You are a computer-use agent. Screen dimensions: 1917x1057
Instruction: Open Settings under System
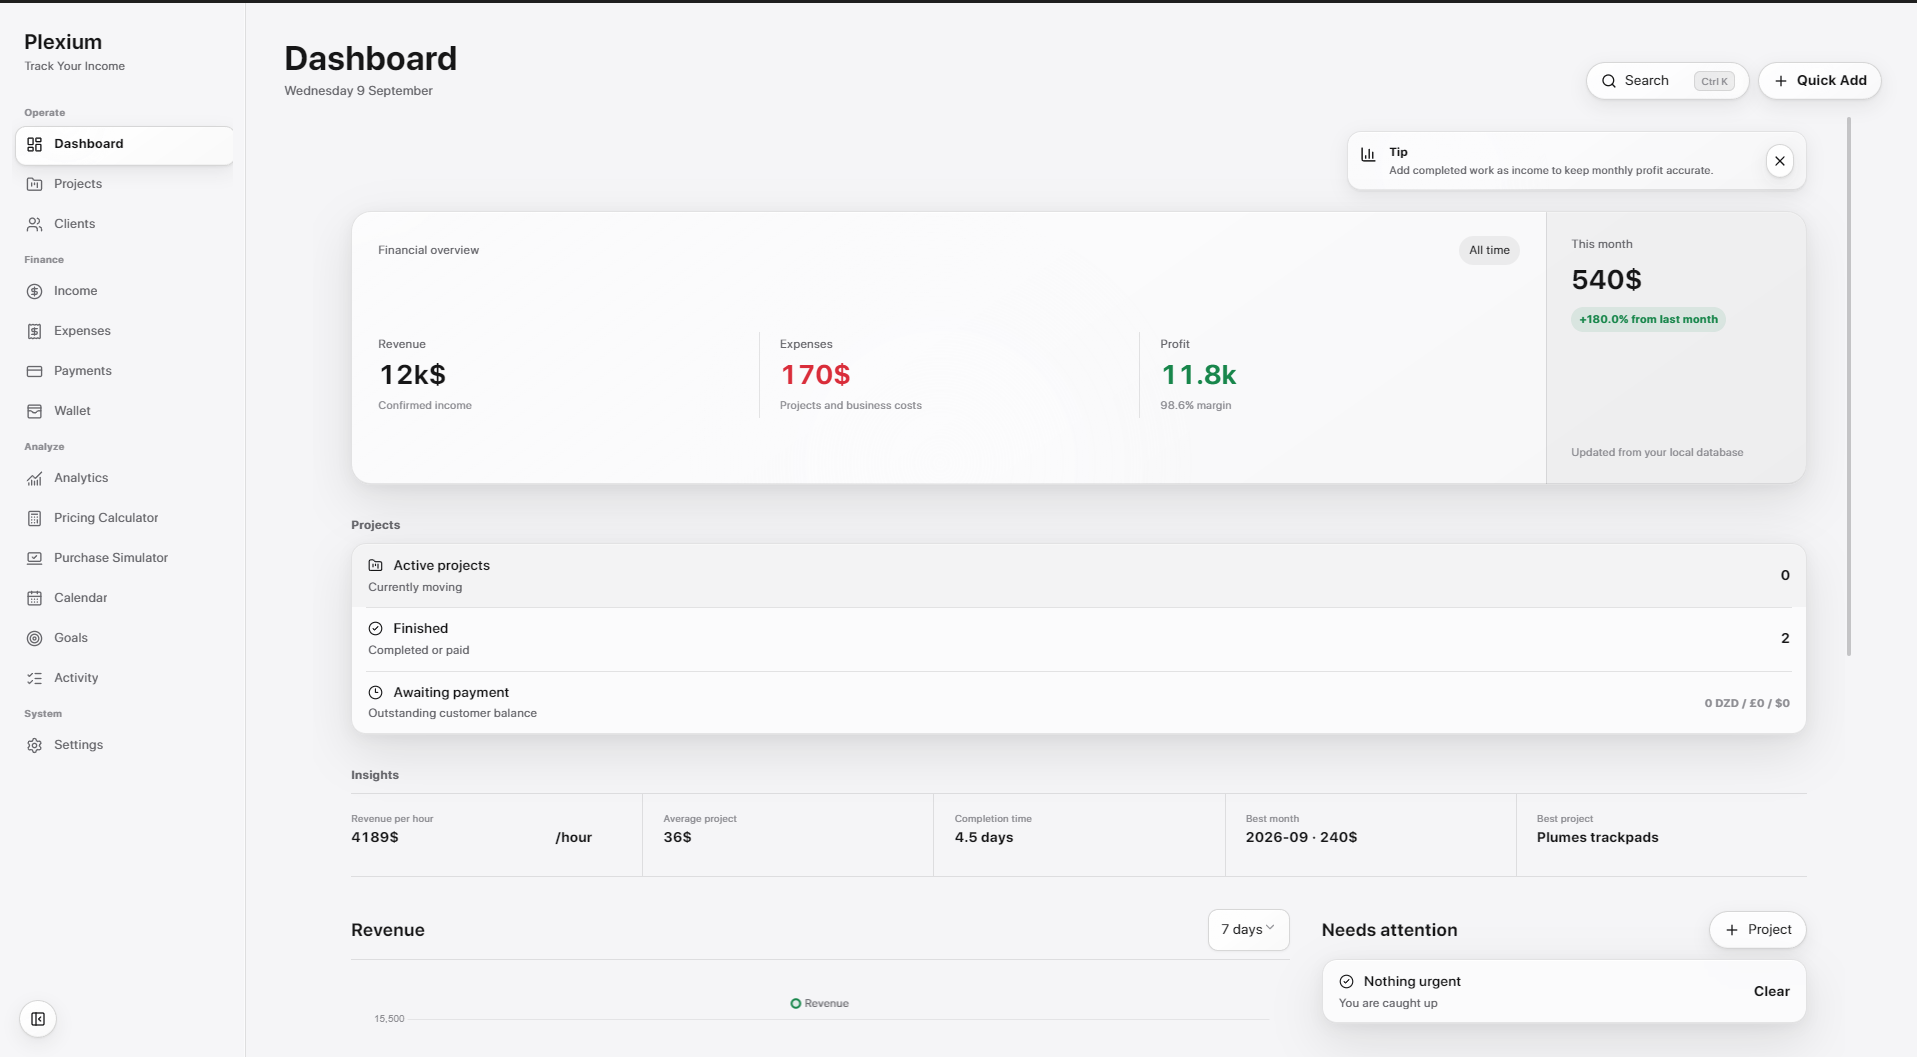125,745
